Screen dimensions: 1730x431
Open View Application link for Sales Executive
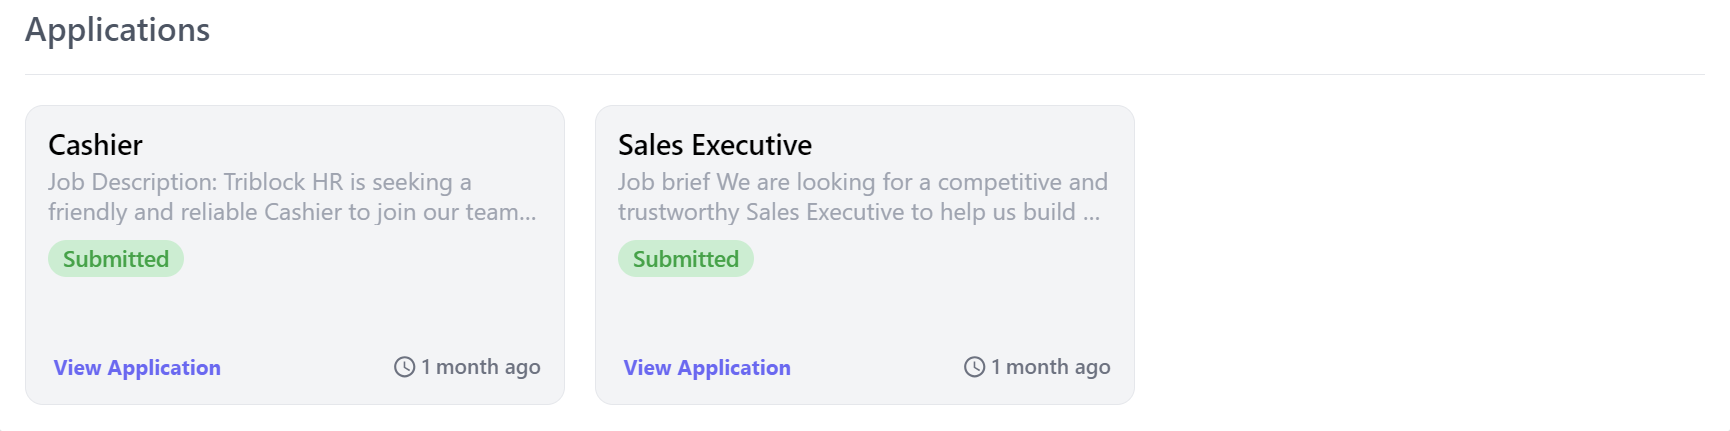(707, 367)
